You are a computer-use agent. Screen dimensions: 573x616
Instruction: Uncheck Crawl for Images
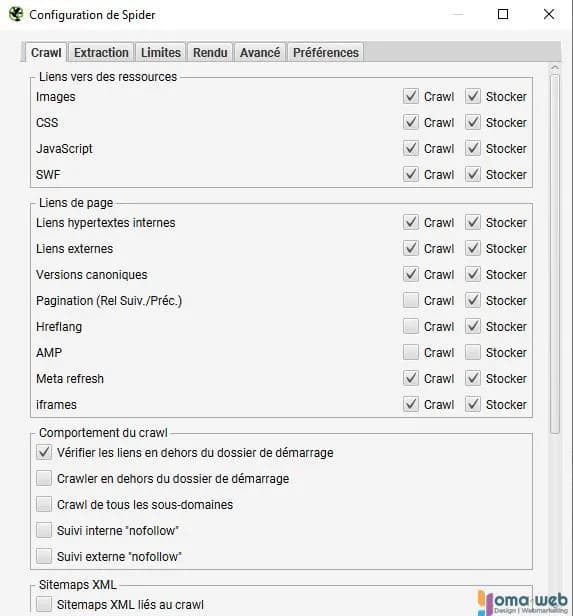click(x=411, y=96)
